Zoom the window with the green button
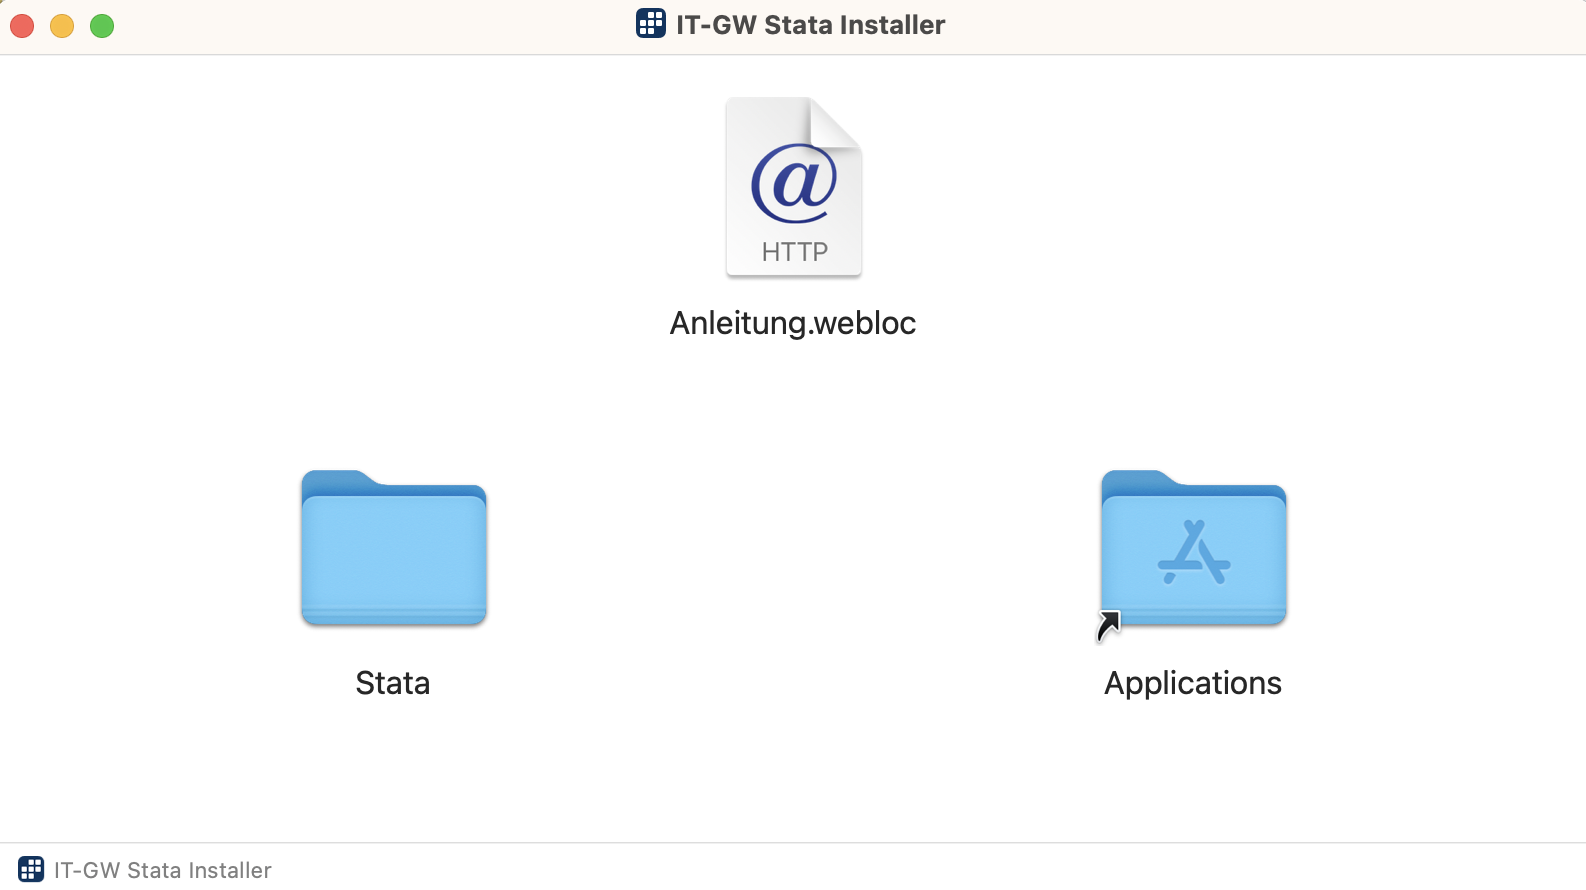 pyautogui.click(x=102, y=26)
